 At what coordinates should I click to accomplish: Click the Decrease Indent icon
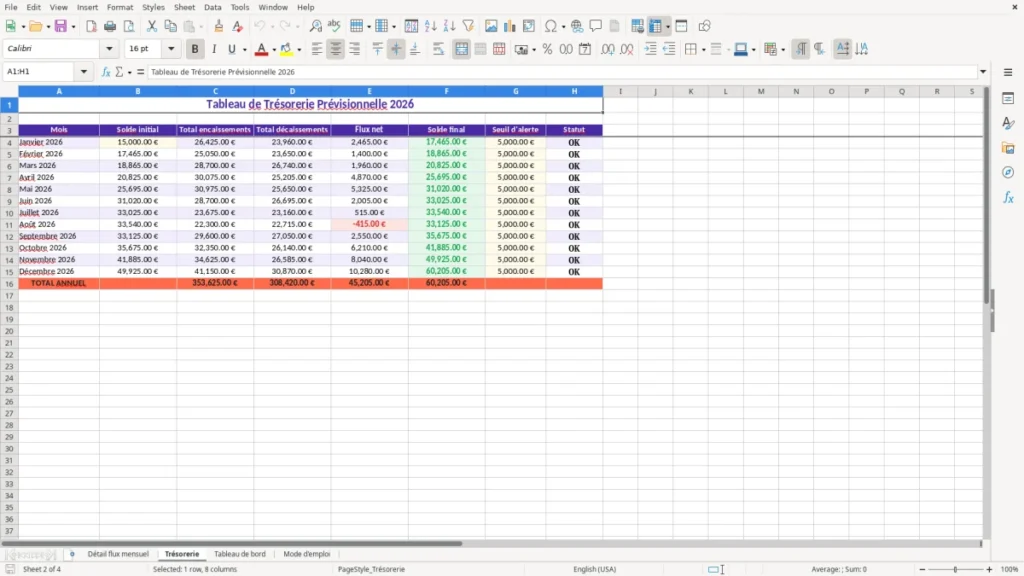click(x=669, y=49)
